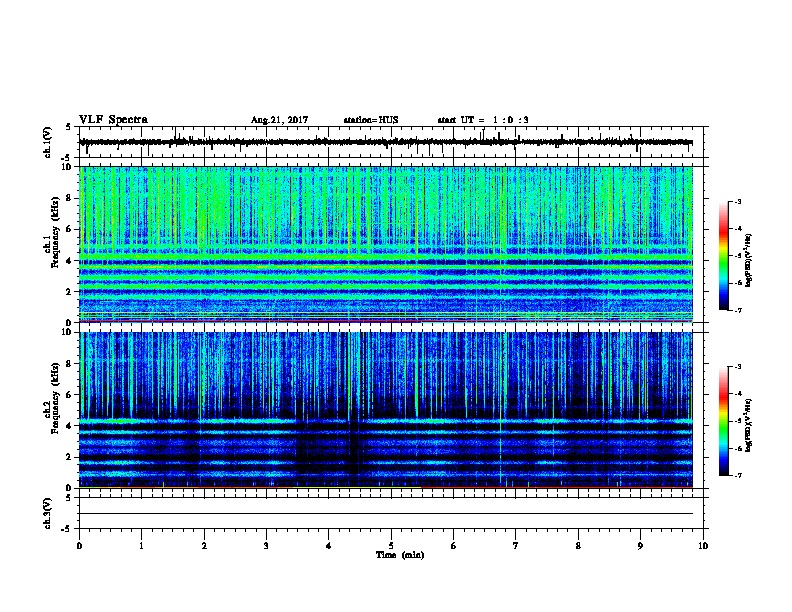Click the ch.1 spectrogram color bar

pyautogui.click(x=723, y=256)
